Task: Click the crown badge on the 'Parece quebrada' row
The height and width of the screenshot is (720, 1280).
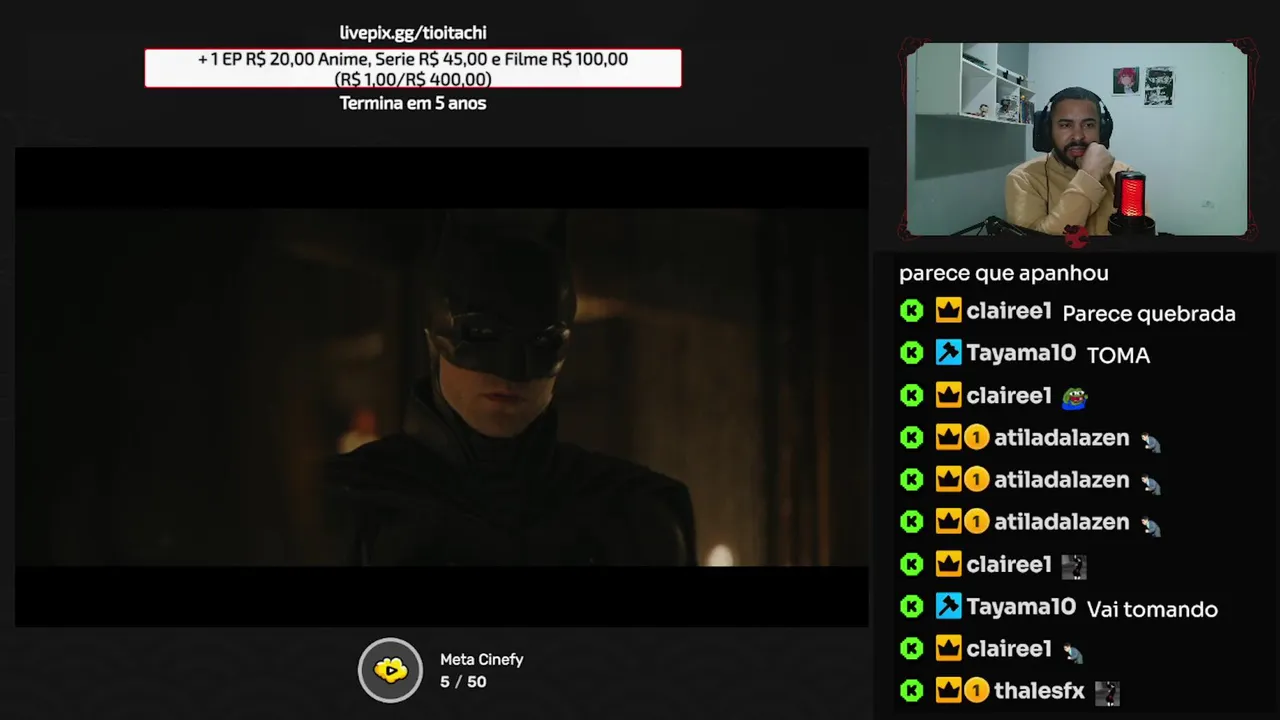Action: (x=948, y=311)
